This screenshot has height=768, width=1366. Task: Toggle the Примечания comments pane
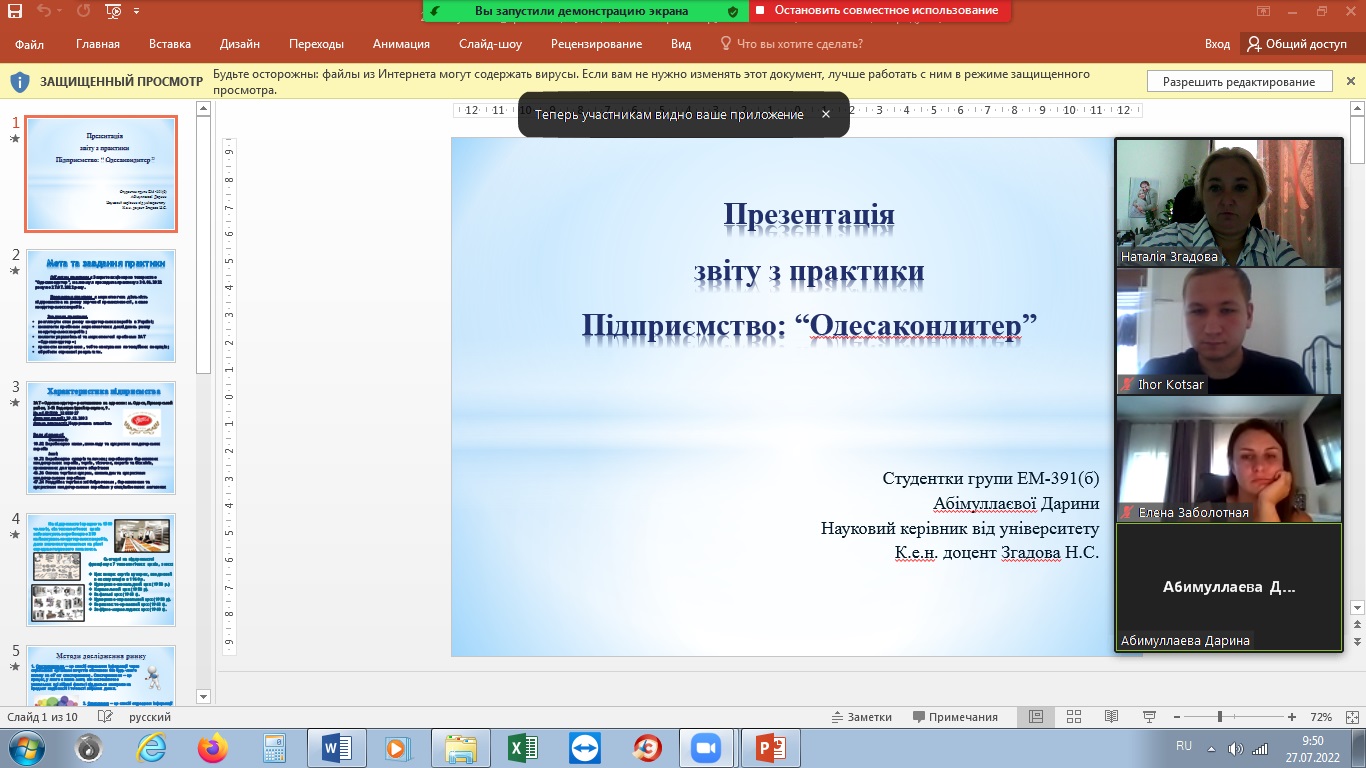point(955,717)
